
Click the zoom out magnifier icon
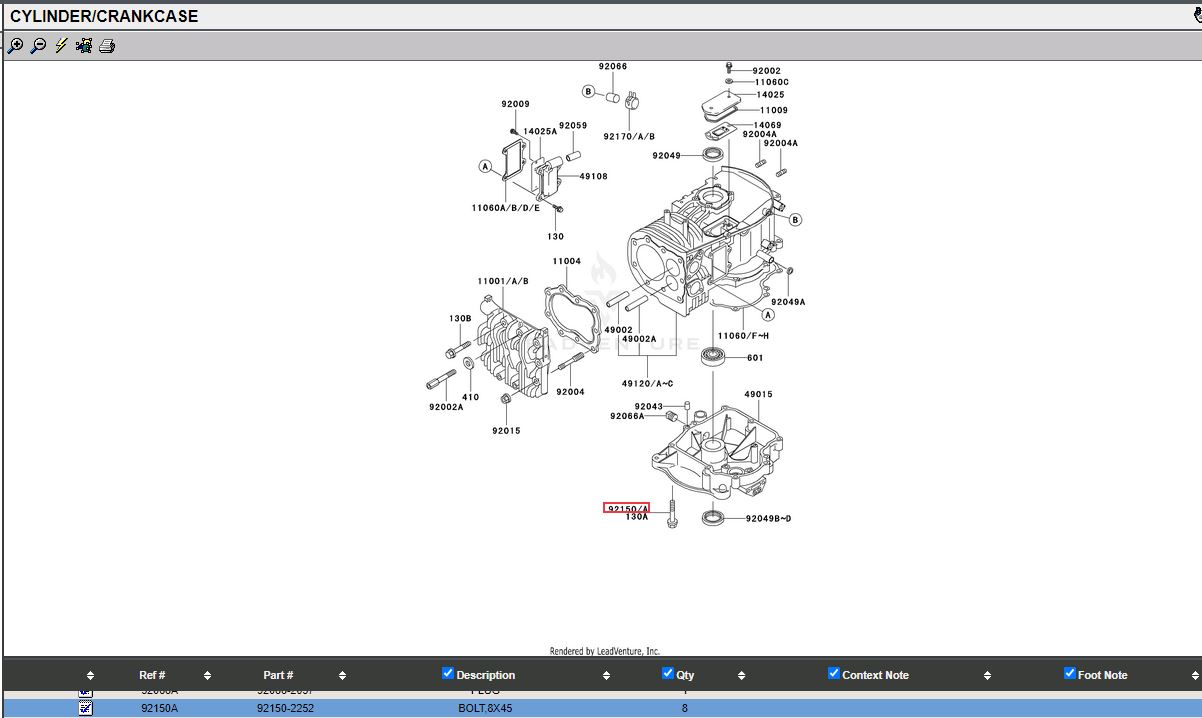click(x=38, y=46)
